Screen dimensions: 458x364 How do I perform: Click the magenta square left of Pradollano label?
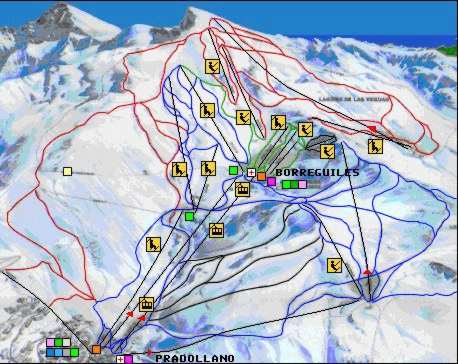click(x=128, y=359)
